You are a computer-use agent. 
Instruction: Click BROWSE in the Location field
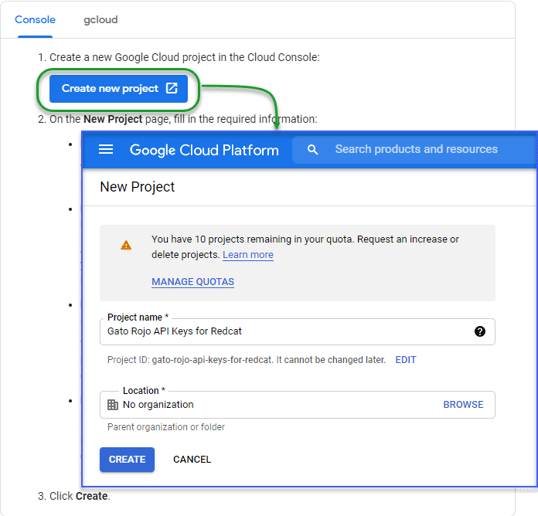[463, 404]
